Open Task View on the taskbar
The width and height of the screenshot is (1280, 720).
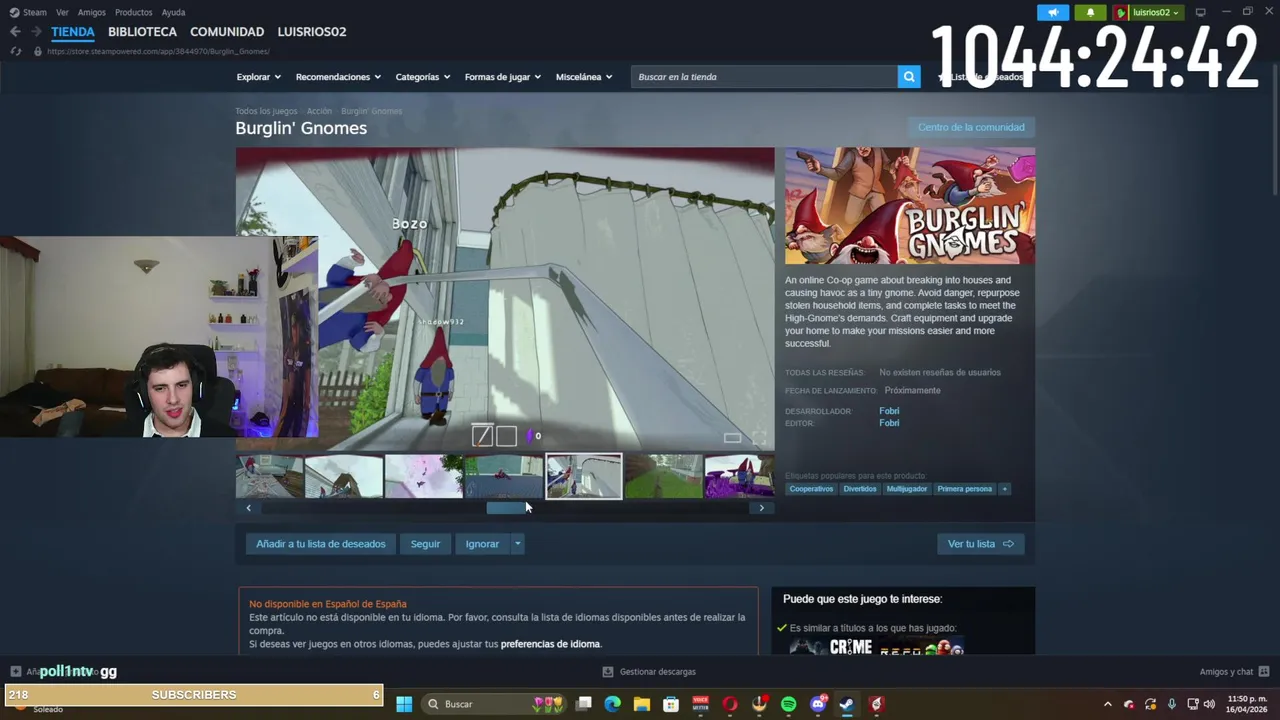[584, 704]
